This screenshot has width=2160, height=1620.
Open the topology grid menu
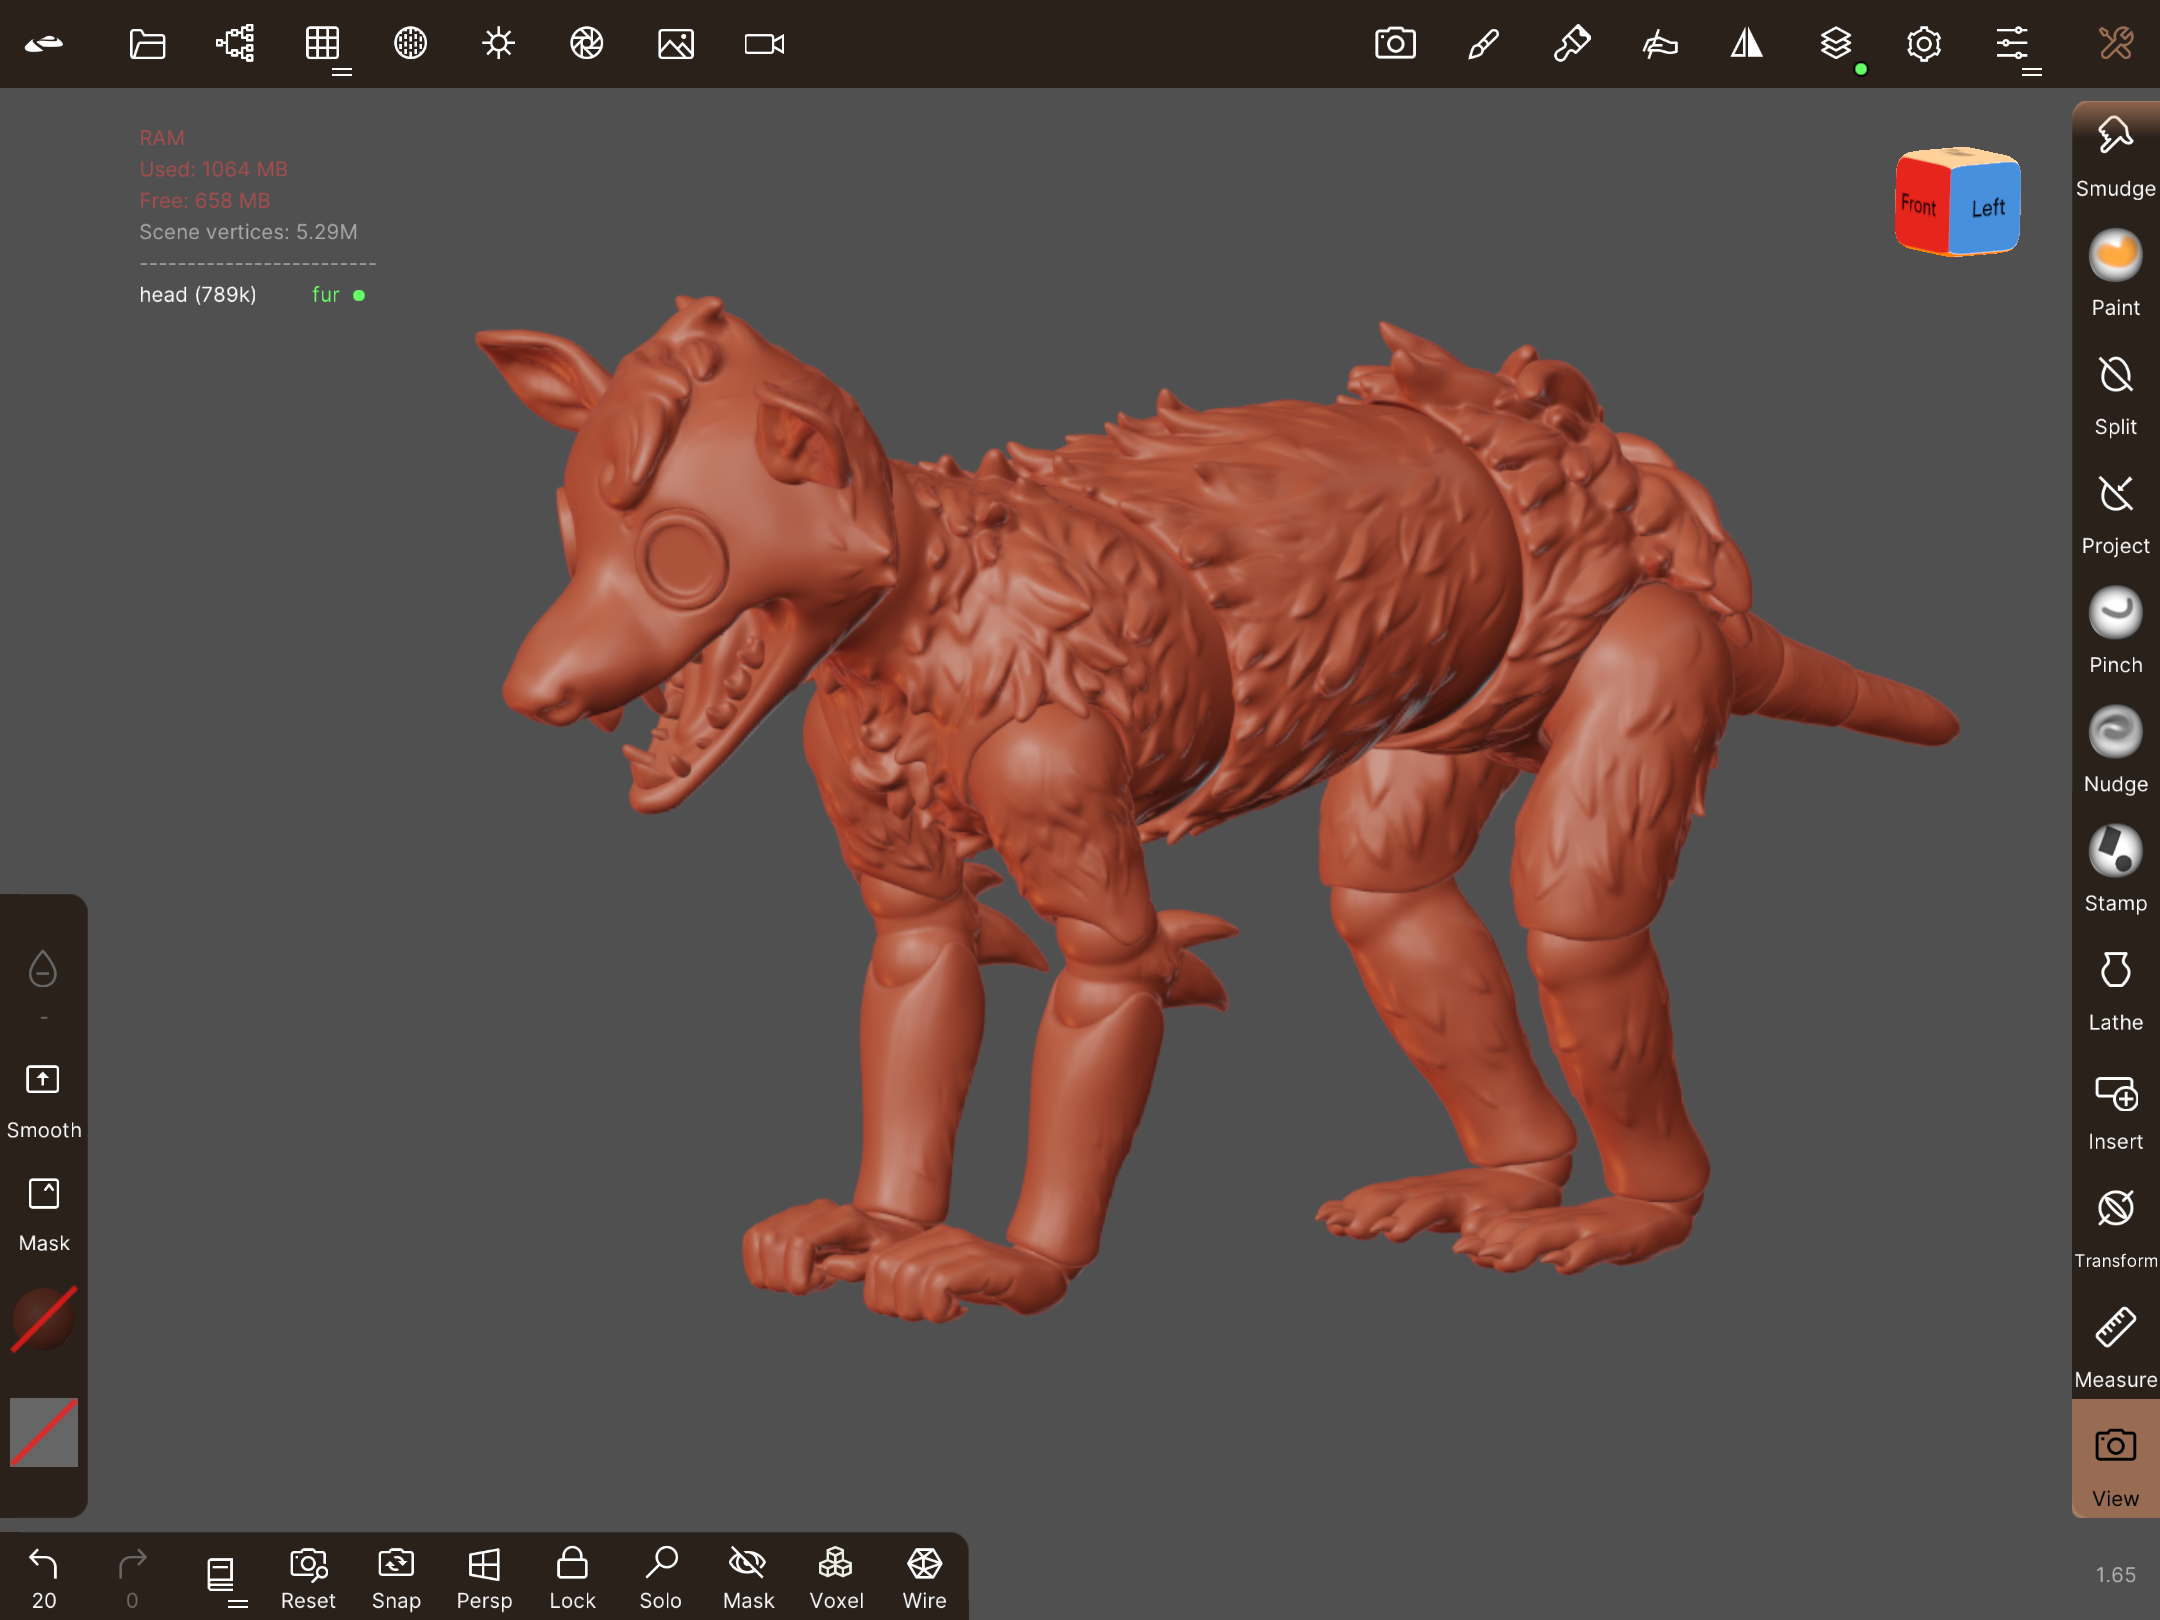coord(323,44)
